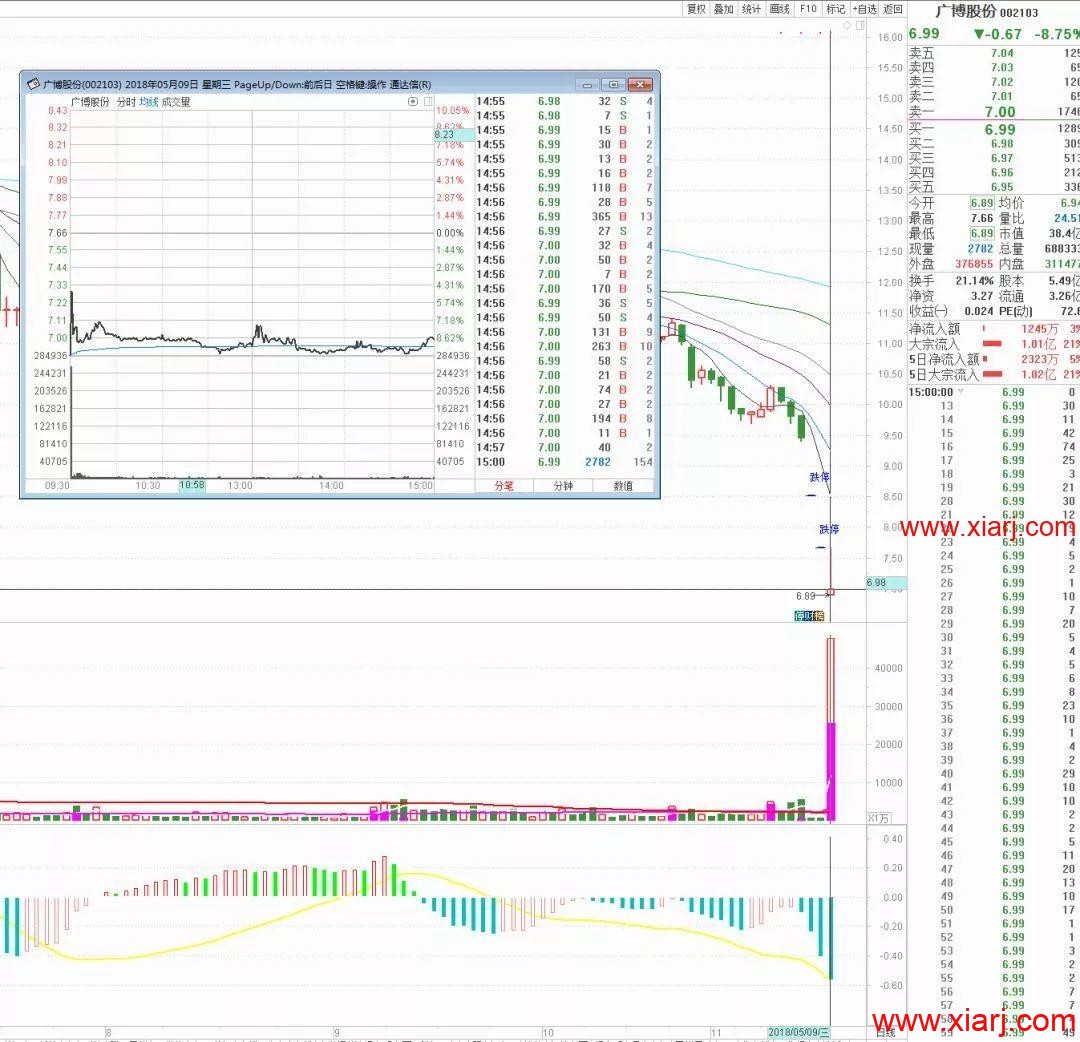Switch to the 数值 tab

coord(623,486)
